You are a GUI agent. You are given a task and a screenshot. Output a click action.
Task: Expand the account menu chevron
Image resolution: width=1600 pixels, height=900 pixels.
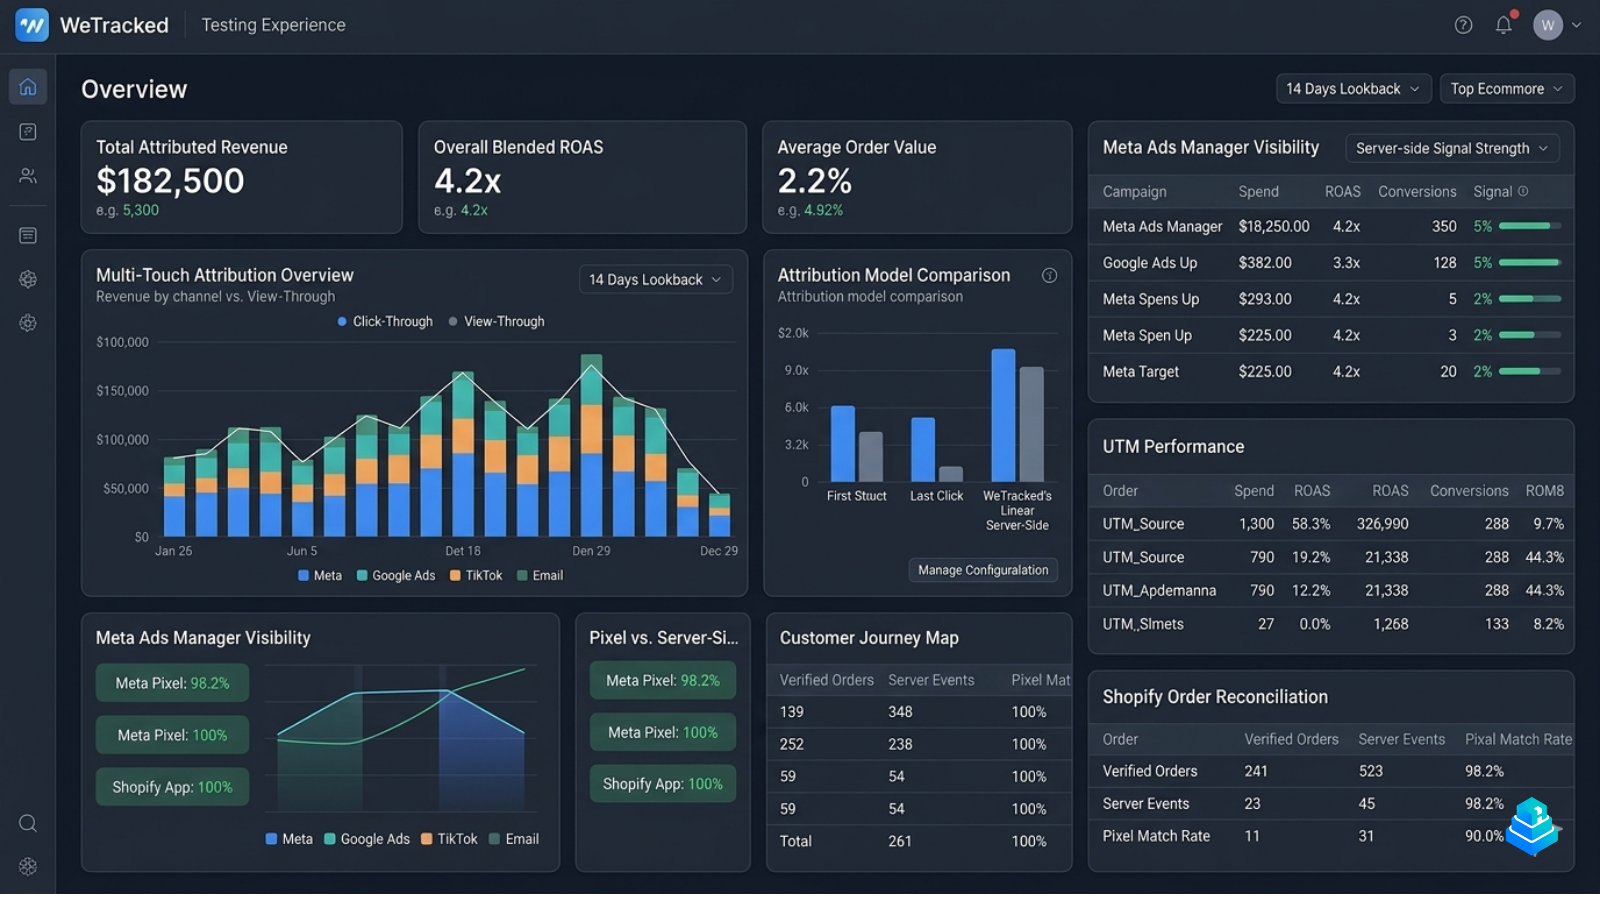[1577, 25]
